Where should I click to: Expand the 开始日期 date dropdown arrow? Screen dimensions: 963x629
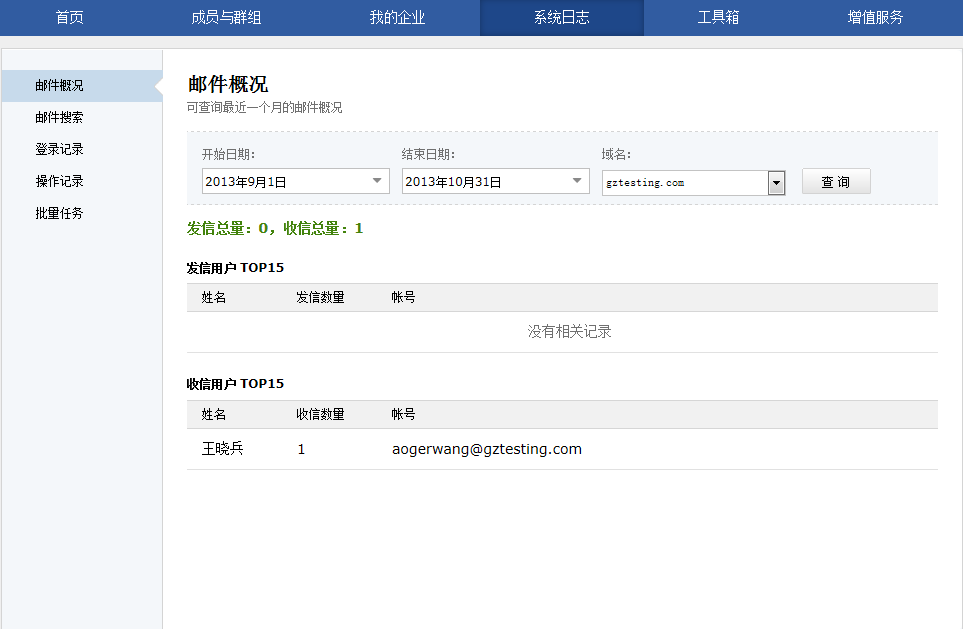377,181
